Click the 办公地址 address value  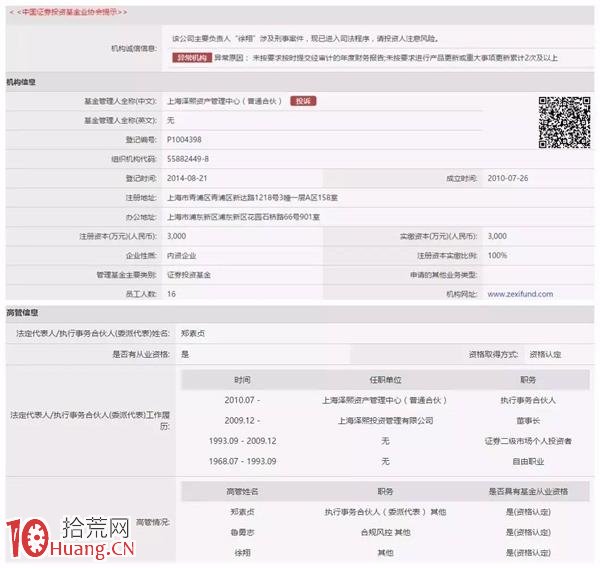tap(243, 217)
